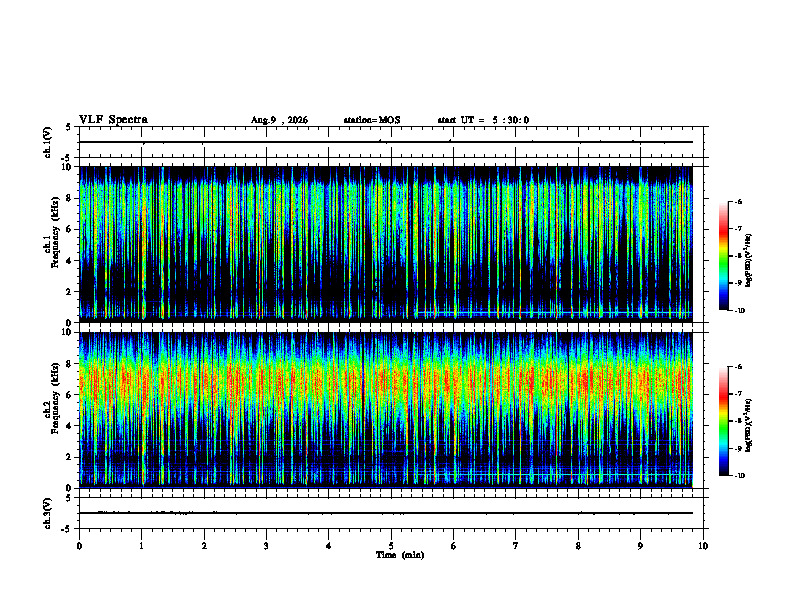This screenshot has height=612, width=792.
Task: Select the "start UT = 5:30:0" label
Action: [x=483, y=120]
